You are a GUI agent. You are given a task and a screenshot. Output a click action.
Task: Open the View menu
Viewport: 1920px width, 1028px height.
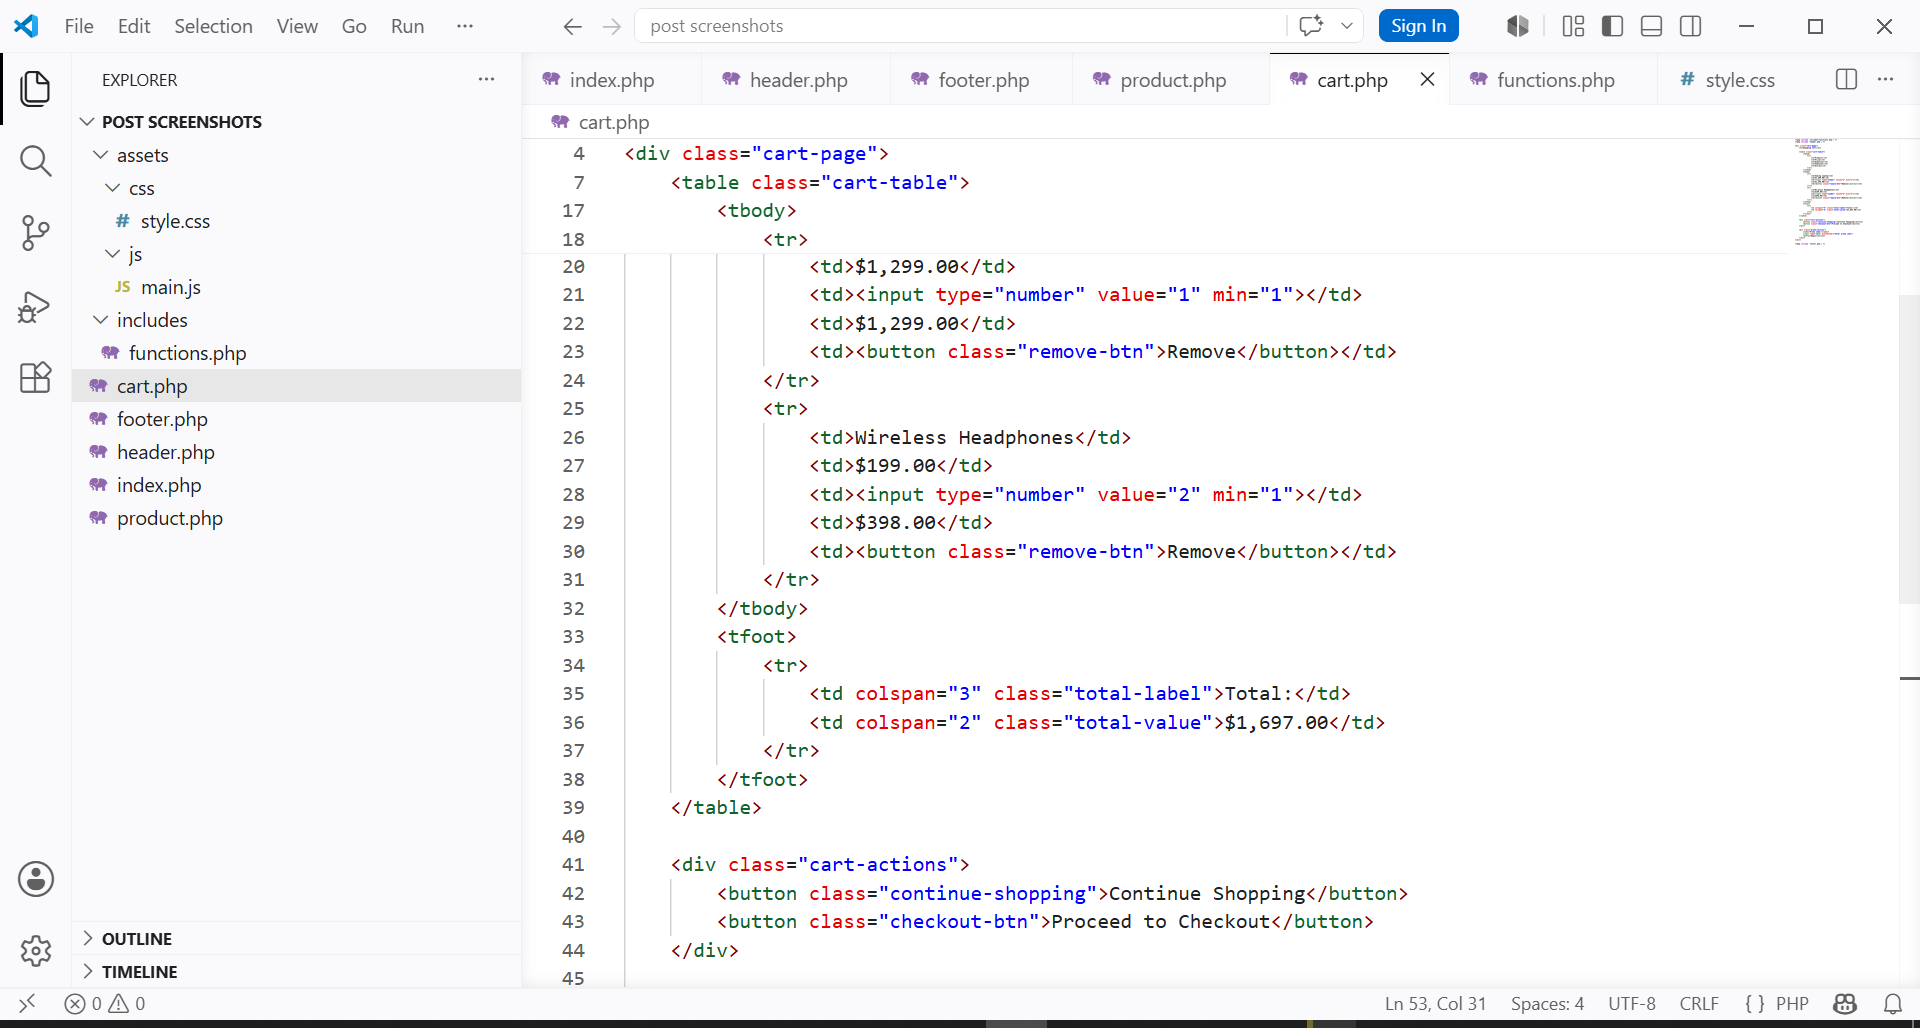pos(297,26)
